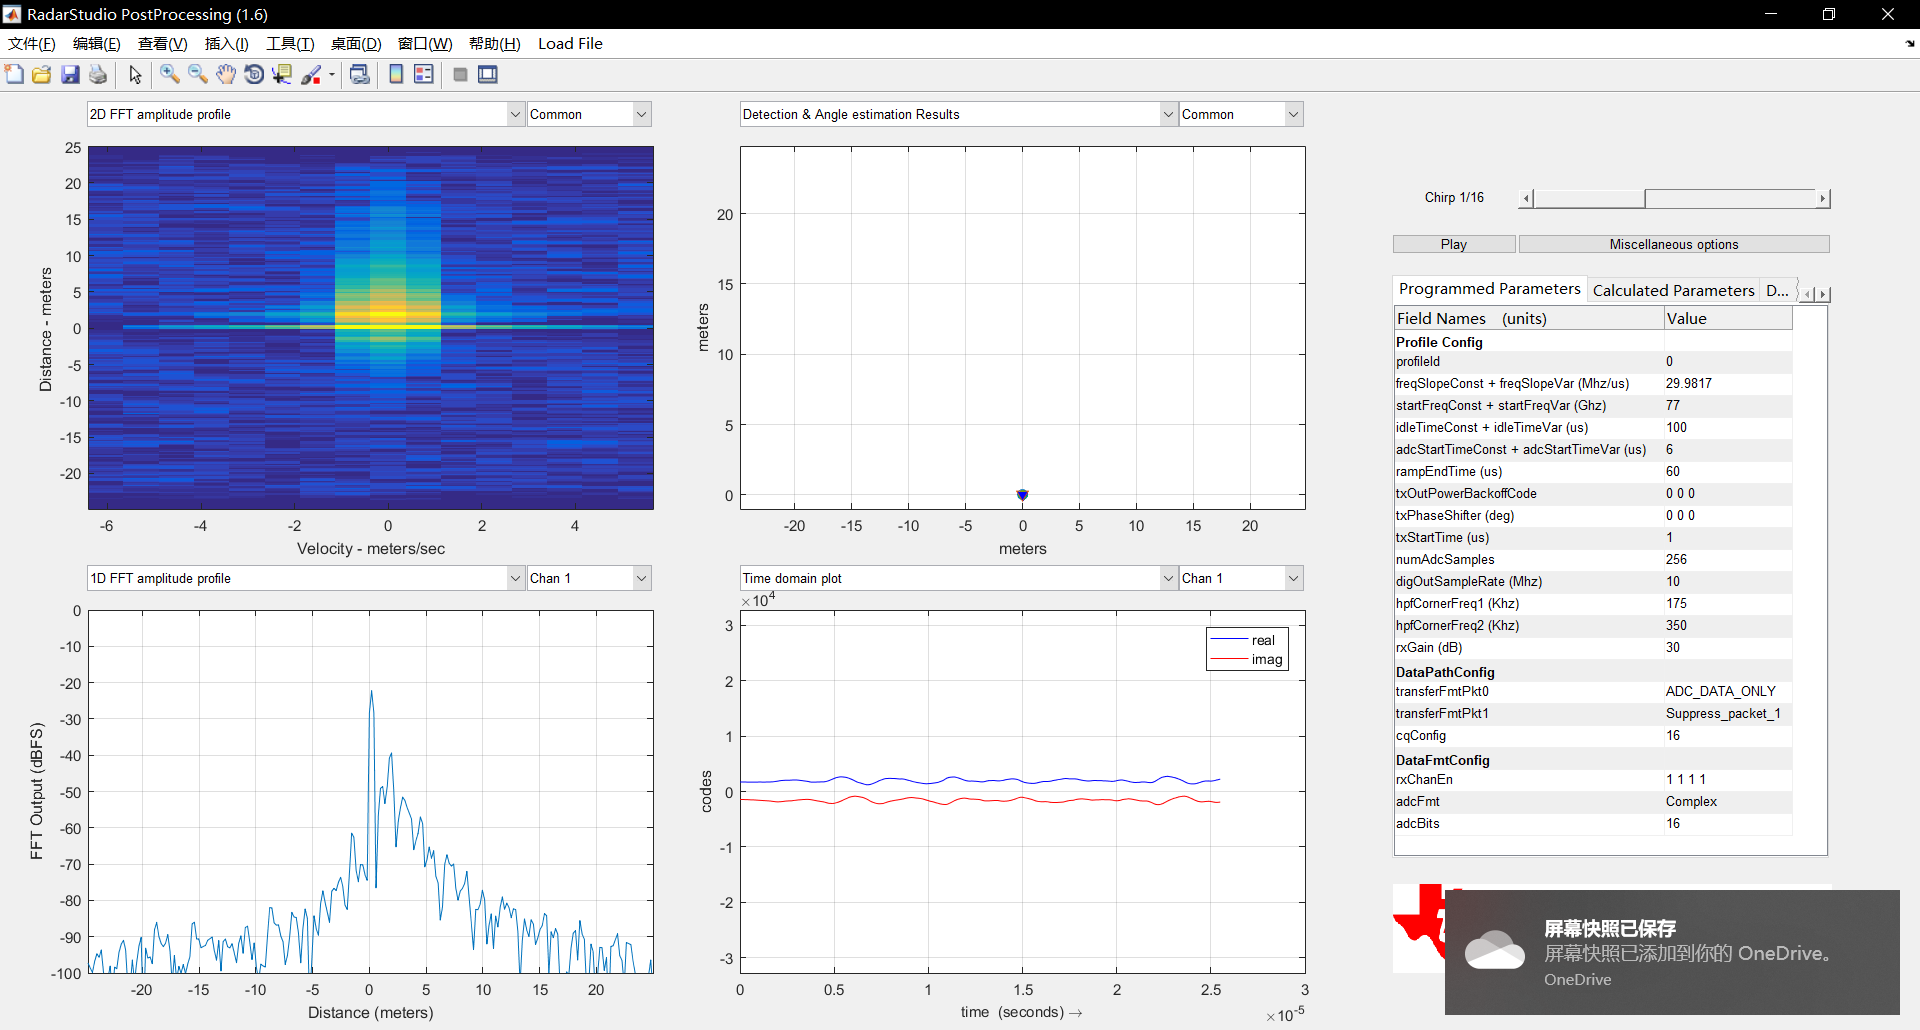Select the rxGain value cell

click(x=1727, y=647)
